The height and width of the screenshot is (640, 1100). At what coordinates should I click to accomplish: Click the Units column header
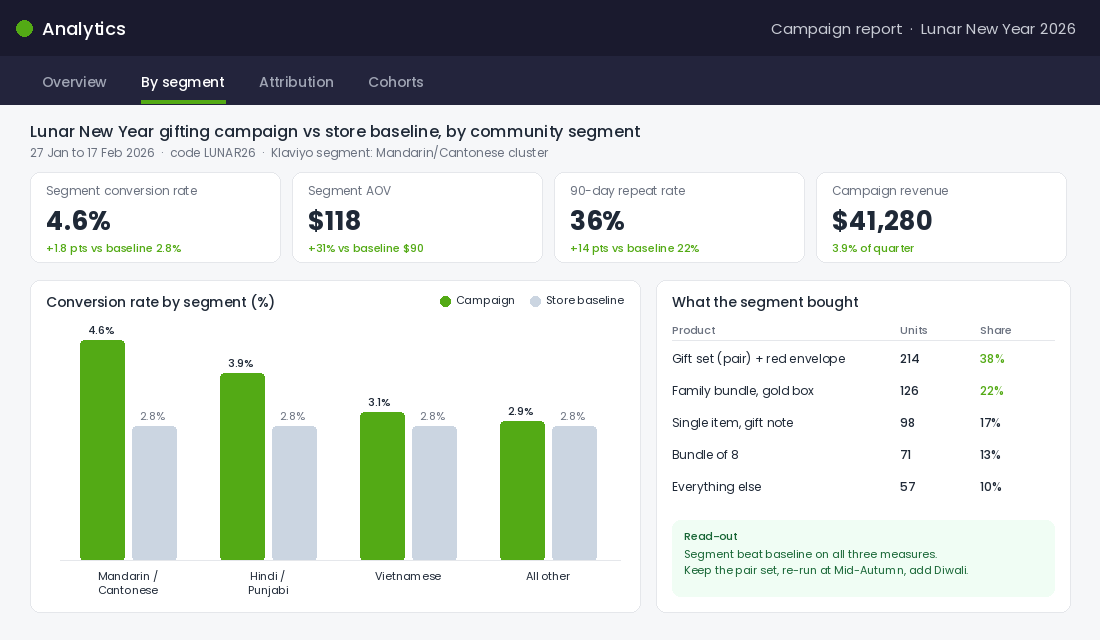[913, 331]
